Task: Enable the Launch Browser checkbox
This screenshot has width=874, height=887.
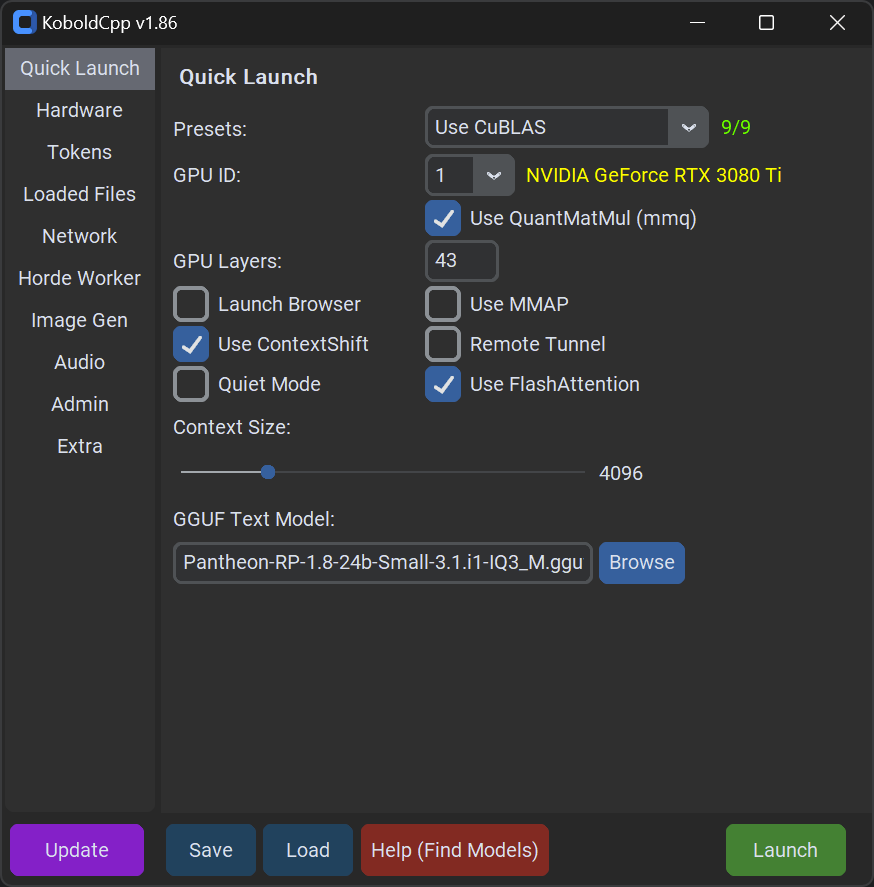Action: 191,304
